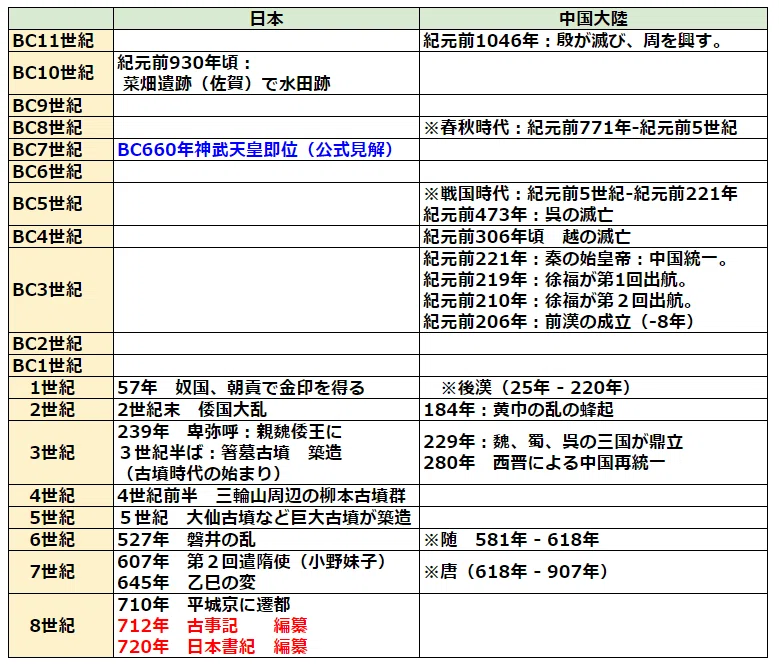Select ３世紀半ば：箸墓古墳 築造 line
779x664 pixels.
pos(230,452)
